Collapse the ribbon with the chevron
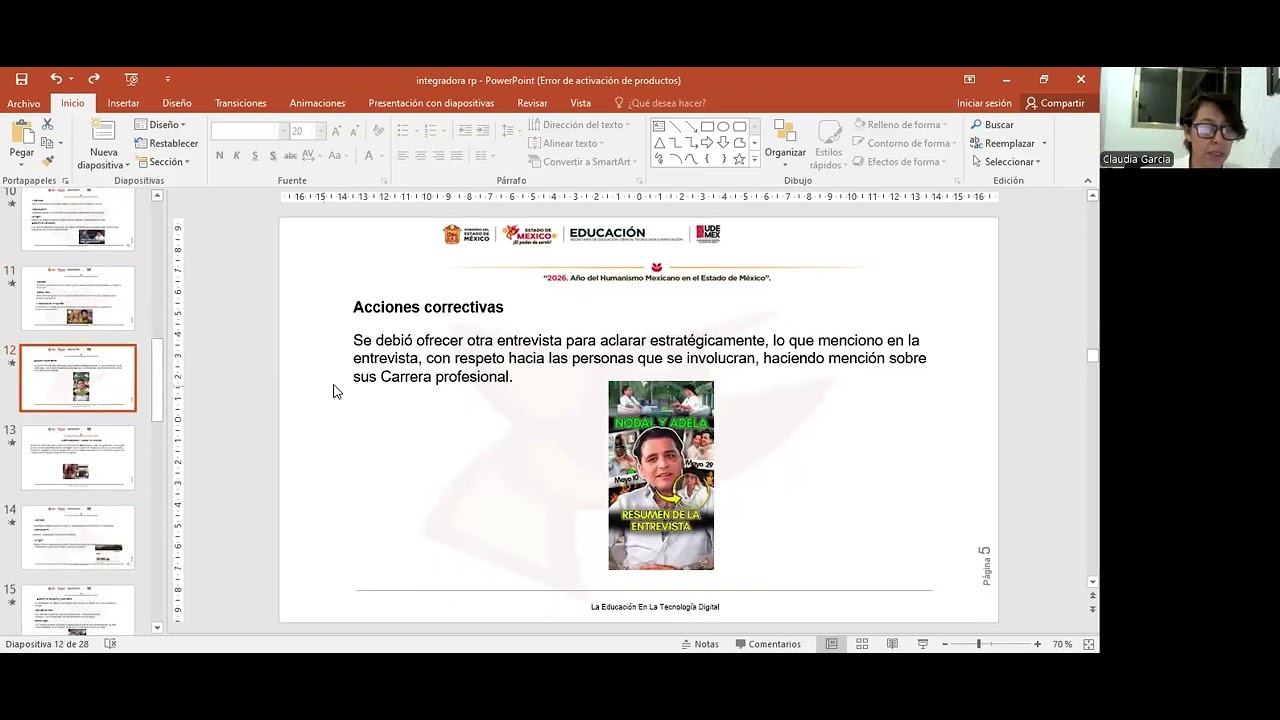Image resolution: width=1280 pixels, height=720 pixels. tap(1088, 181)
